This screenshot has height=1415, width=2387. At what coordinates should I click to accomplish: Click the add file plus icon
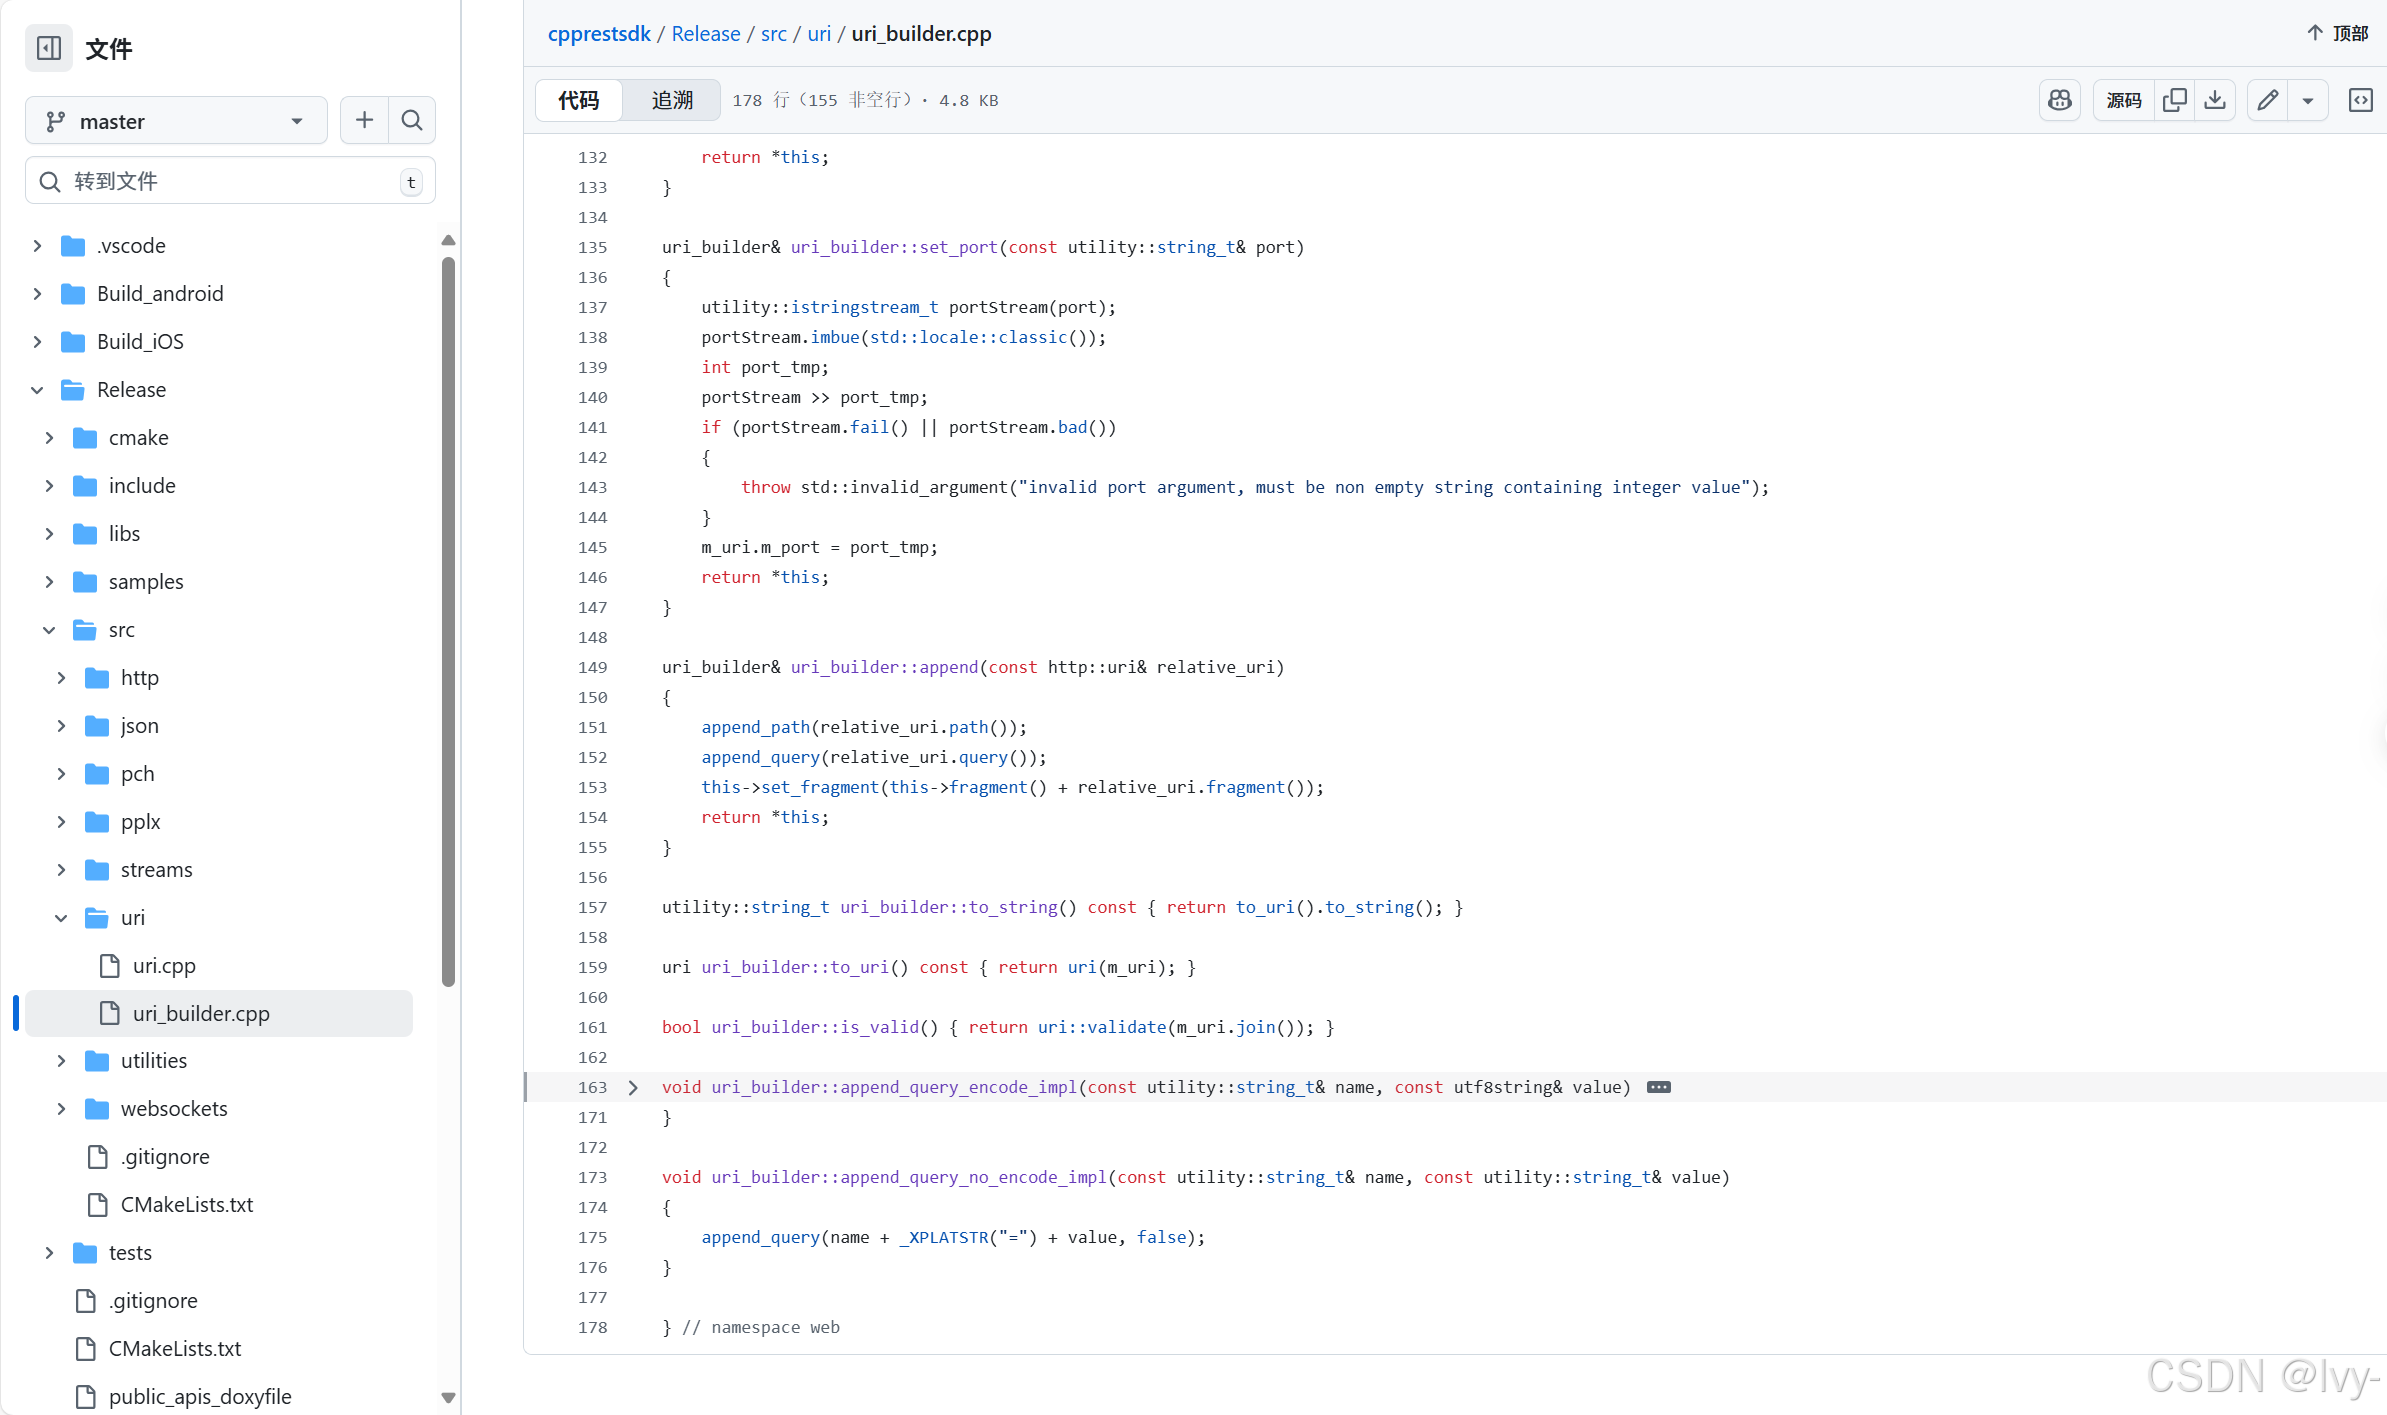364,121
